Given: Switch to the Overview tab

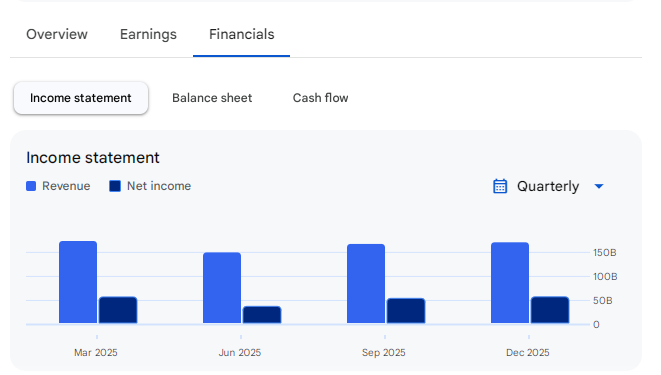Looking at the screenshot, I should [x=57, y=34].
